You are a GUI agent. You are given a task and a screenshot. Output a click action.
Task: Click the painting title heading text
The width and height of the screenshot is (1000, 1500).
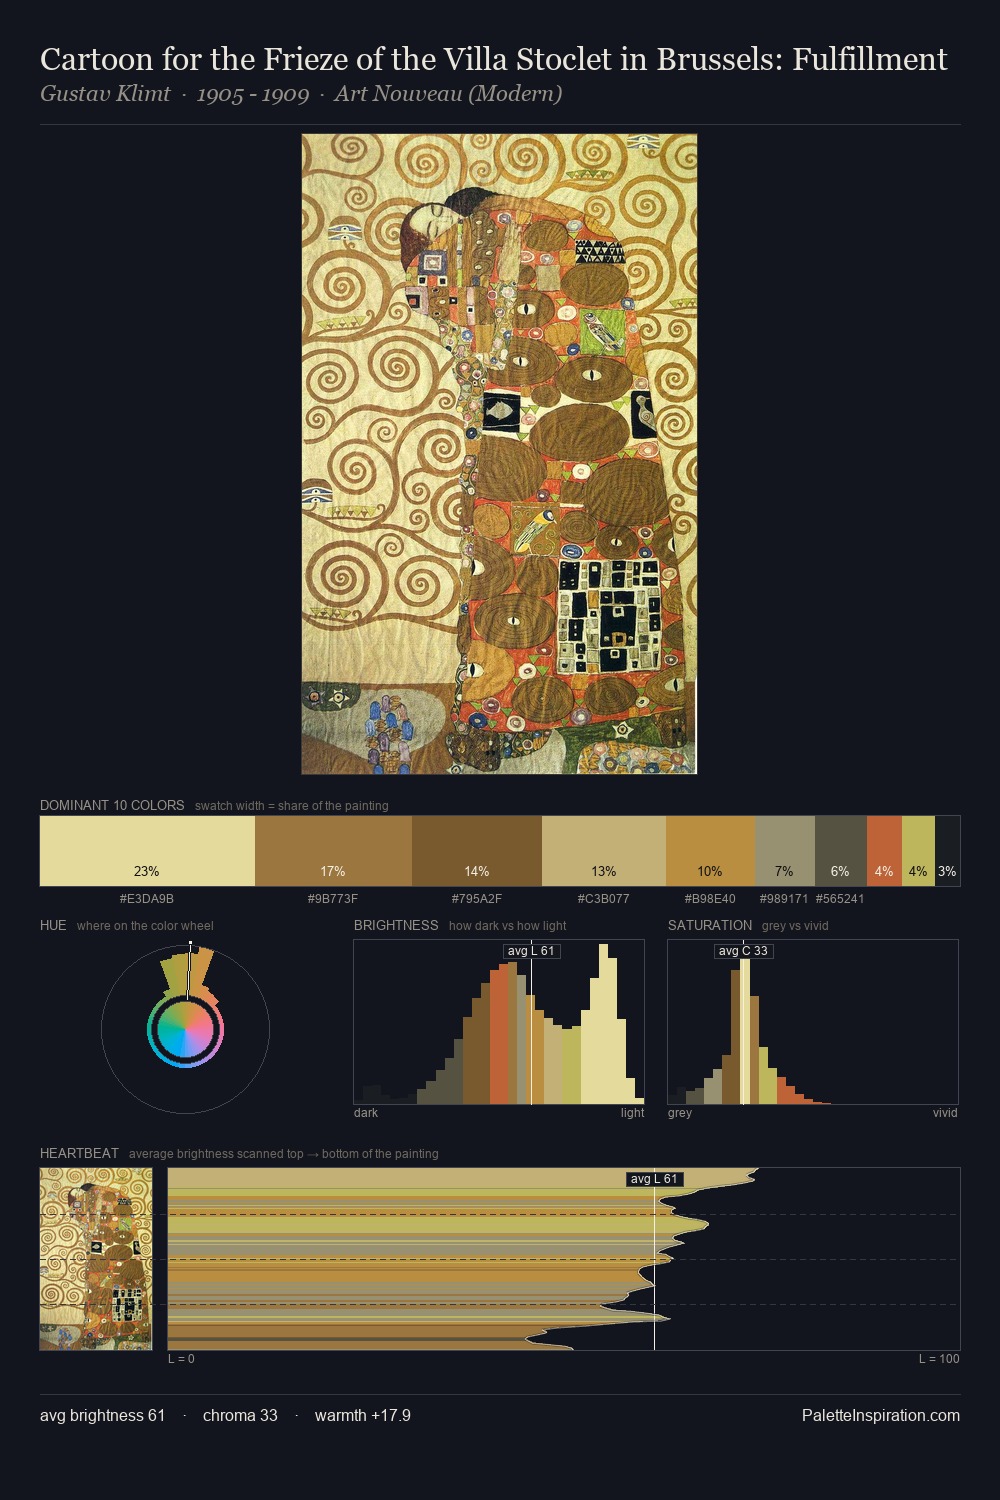493,60
